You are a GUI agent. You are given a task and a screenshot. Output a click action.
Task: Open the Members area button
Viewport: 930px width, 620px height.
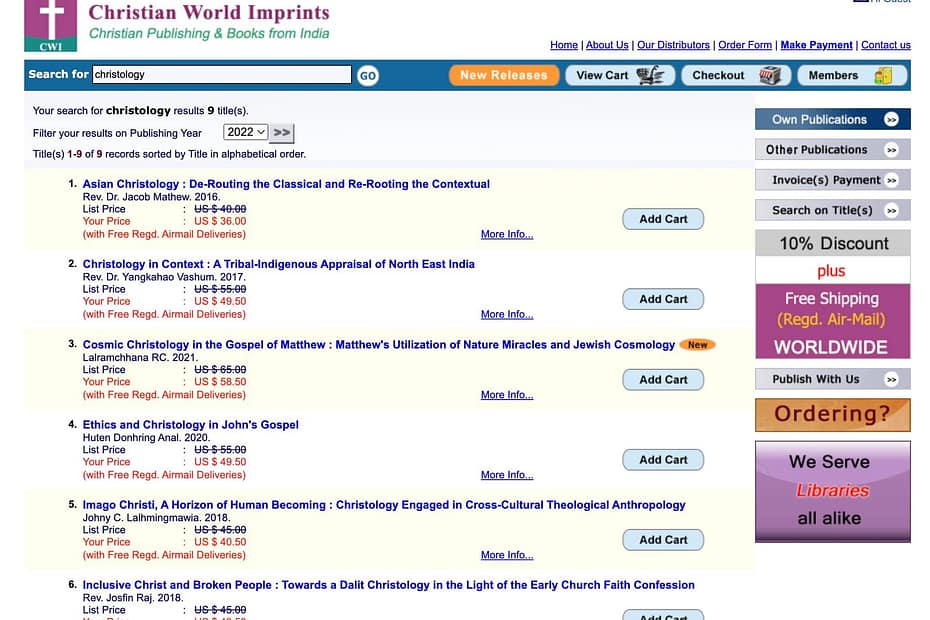849,75
